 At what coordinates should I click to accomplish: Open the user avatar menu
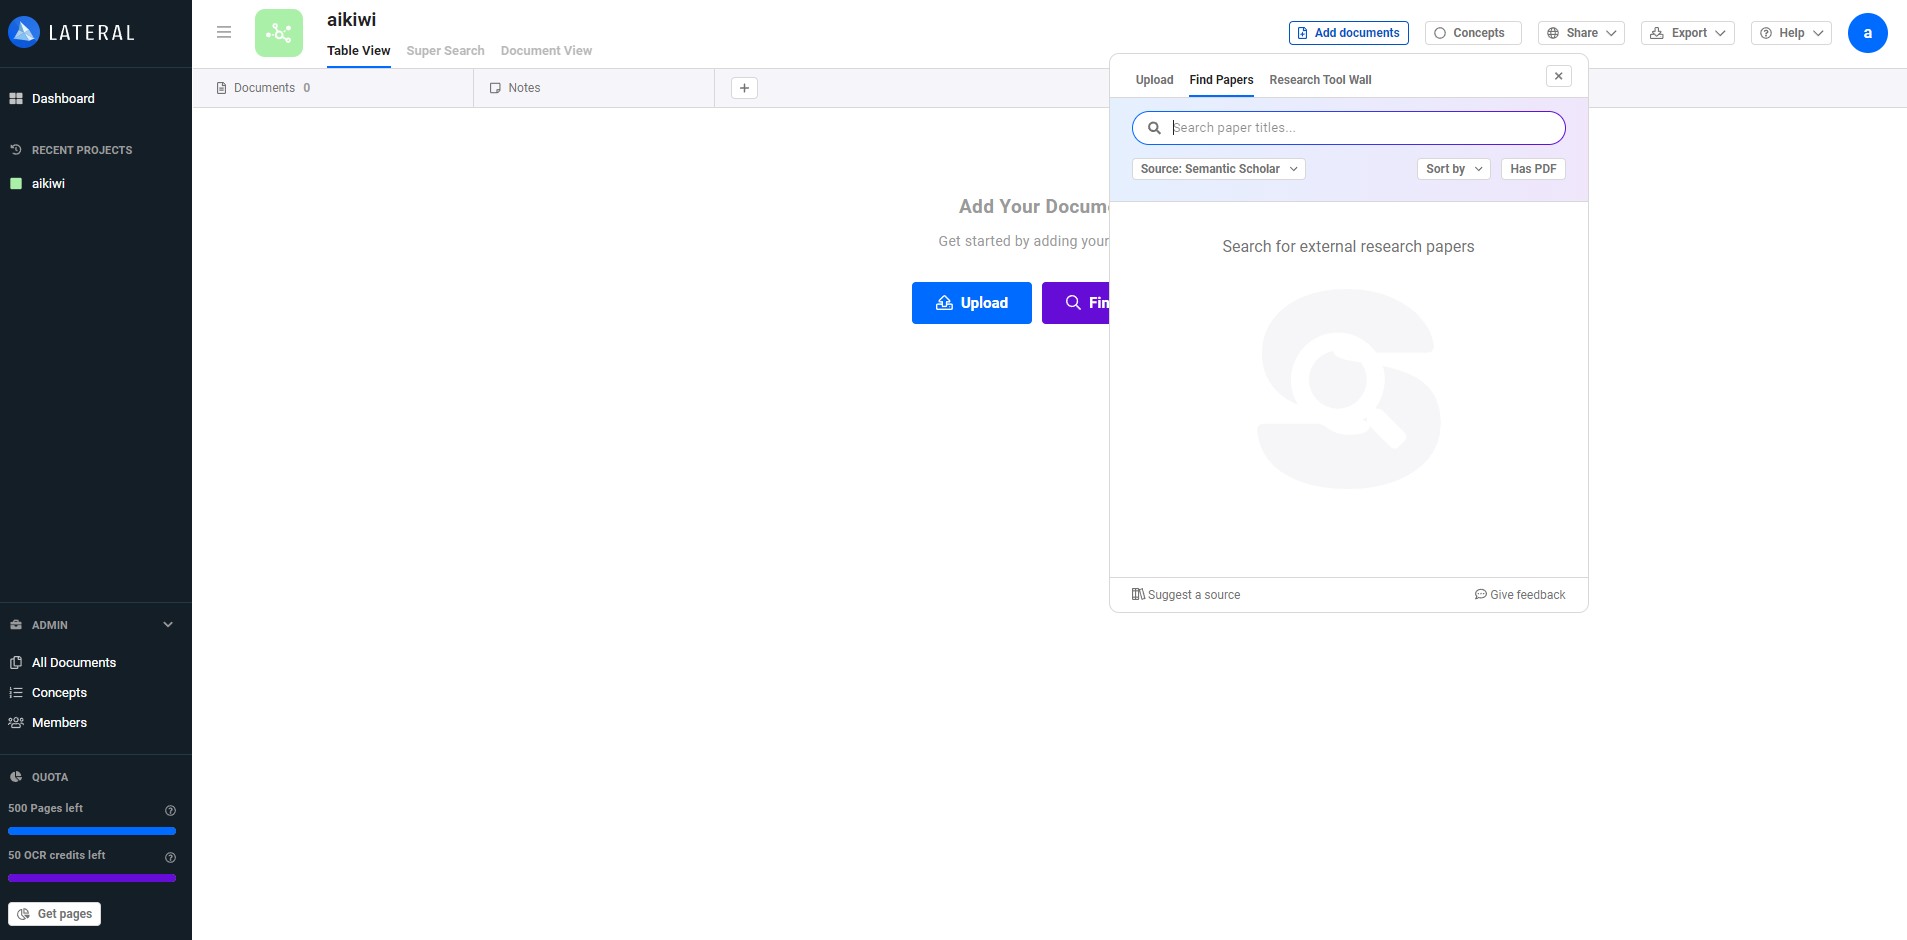pos(1867,33)
